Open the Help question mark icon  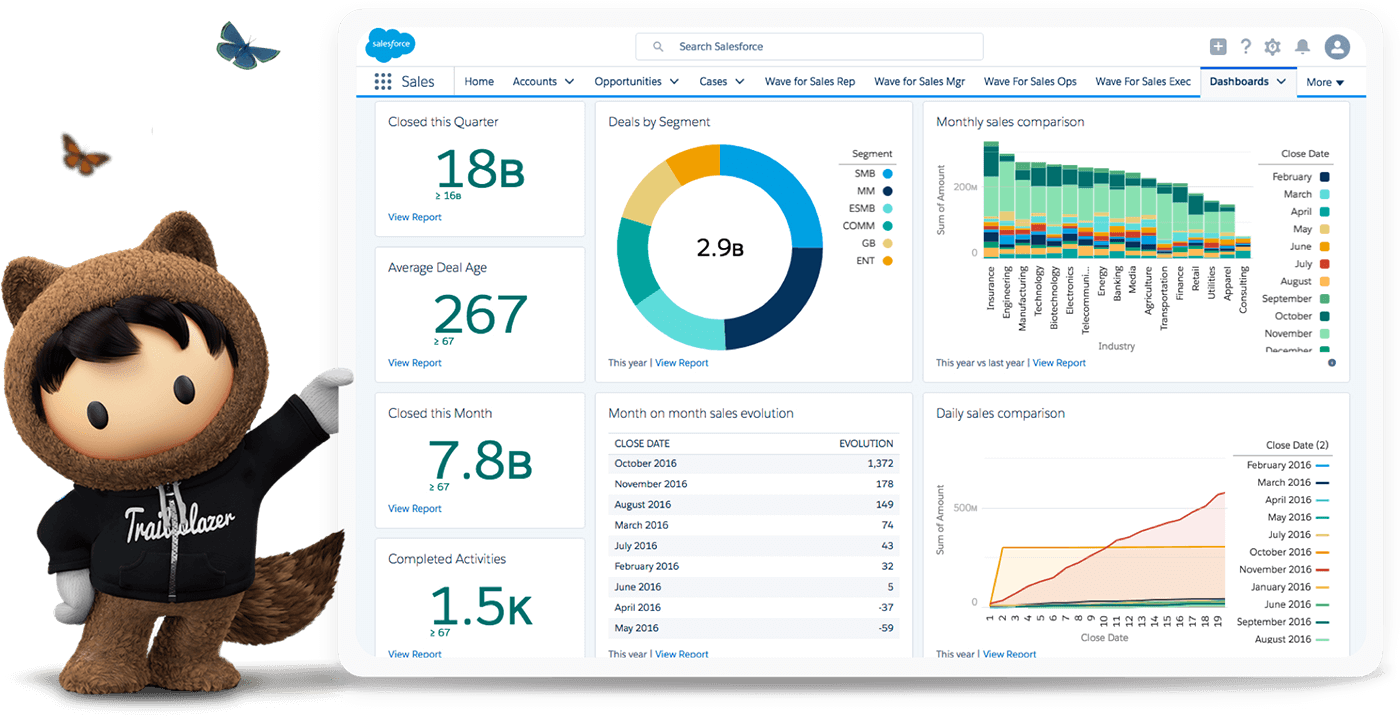(x=1246, y=46)
